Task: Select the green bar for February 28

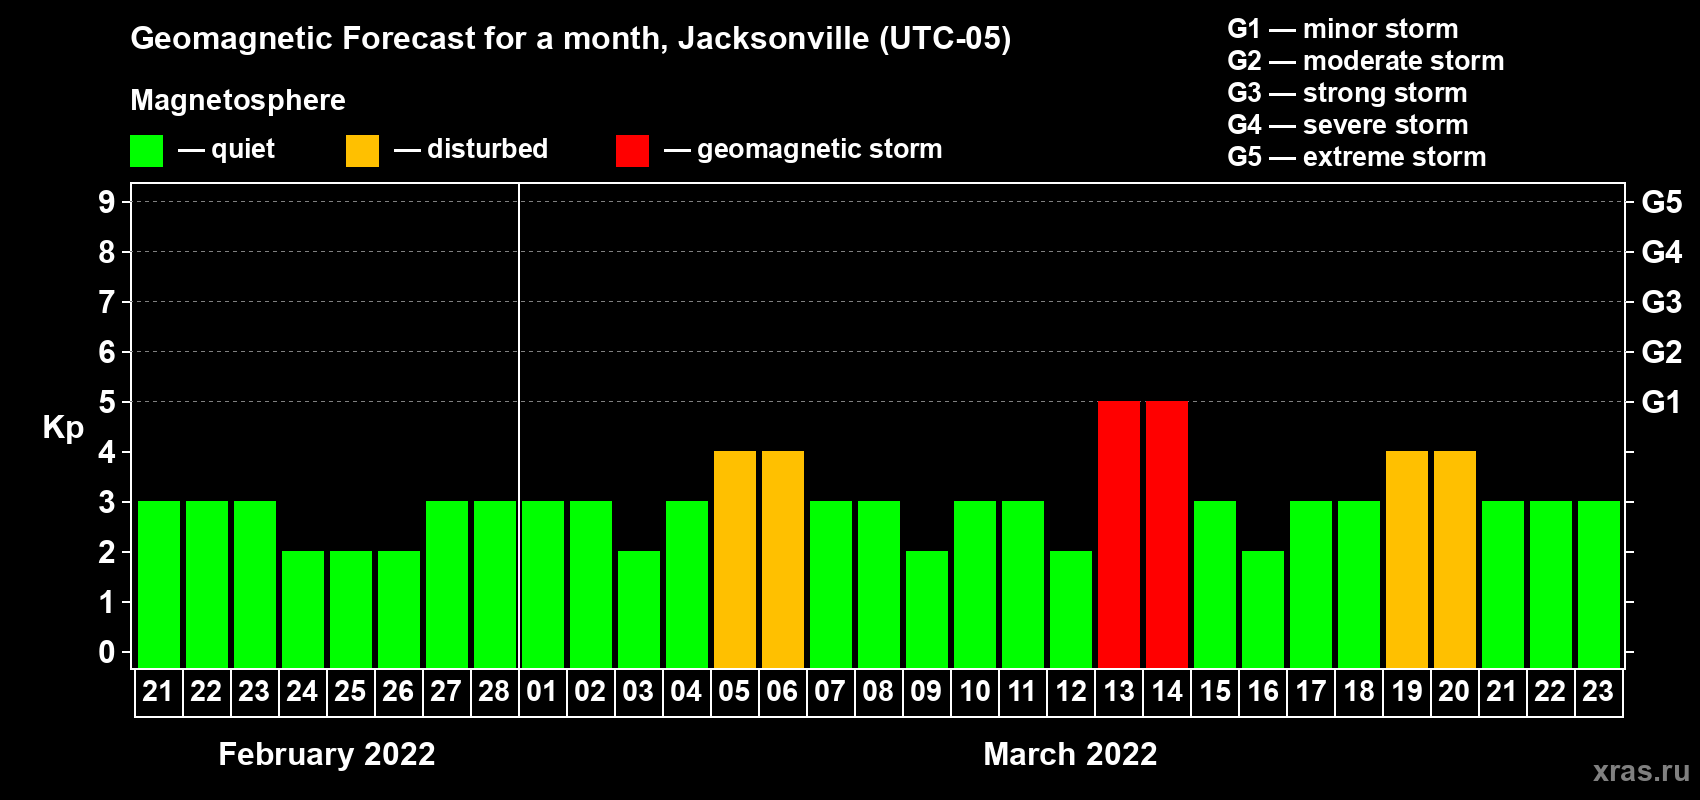Action: click(x=495, y=584)
